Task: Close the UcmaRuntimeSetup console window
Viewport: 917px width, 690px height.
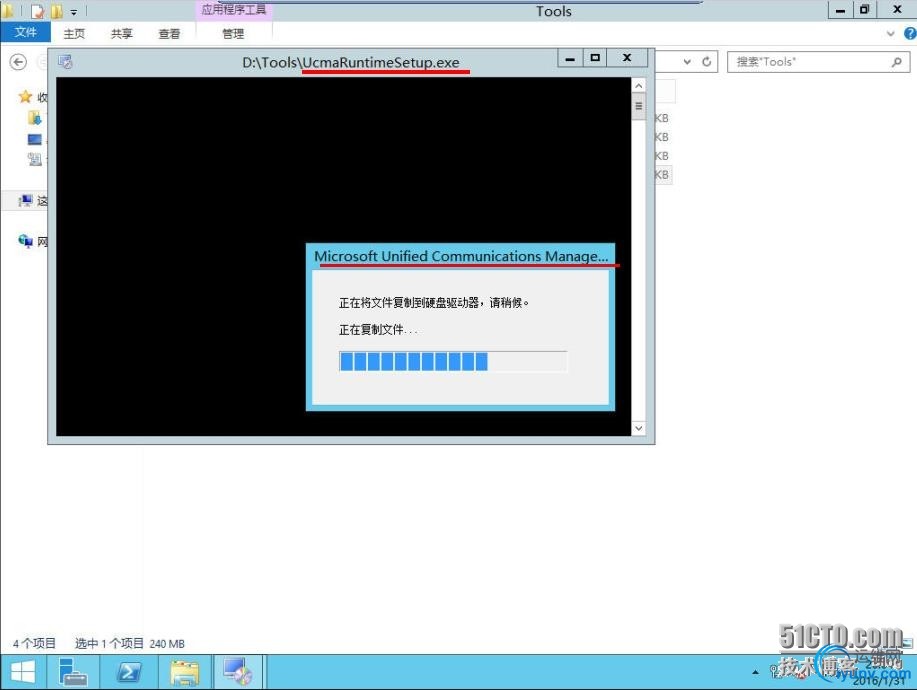Action: point(627,58)
